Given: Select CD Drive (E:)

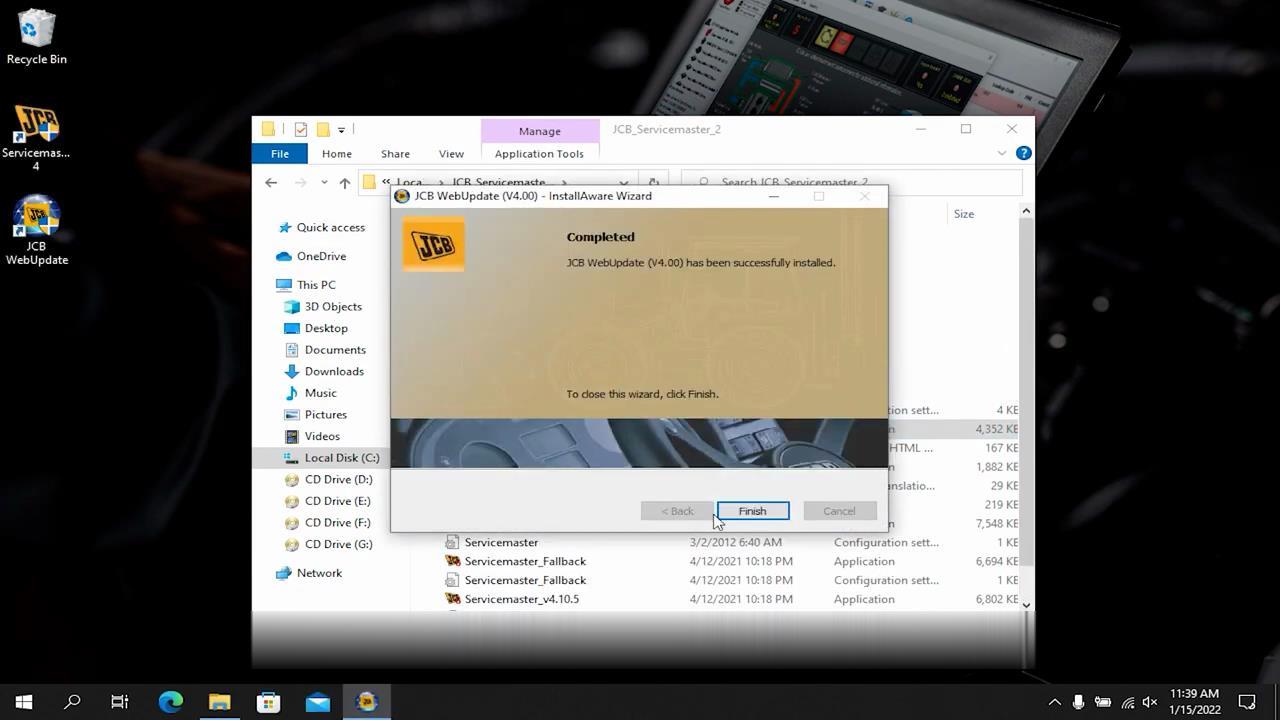Looking at the screenshot, I should tap(328, 502).
